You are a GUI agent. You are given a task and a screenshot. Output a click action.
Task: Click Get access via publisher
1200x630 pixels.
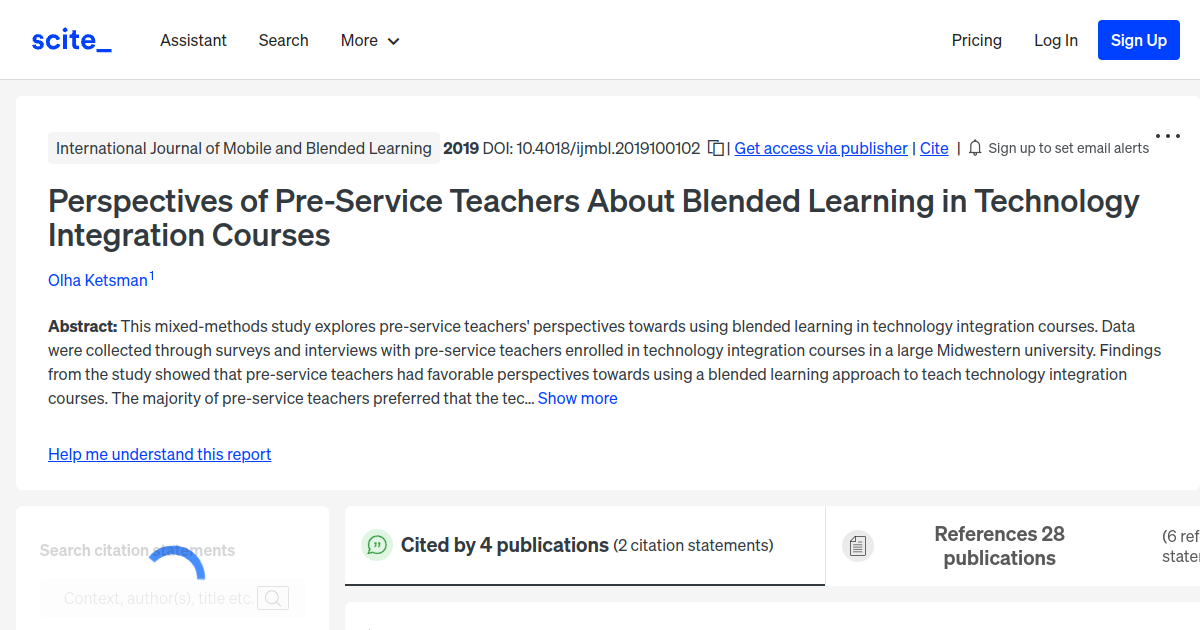click(x=820, y=148)
